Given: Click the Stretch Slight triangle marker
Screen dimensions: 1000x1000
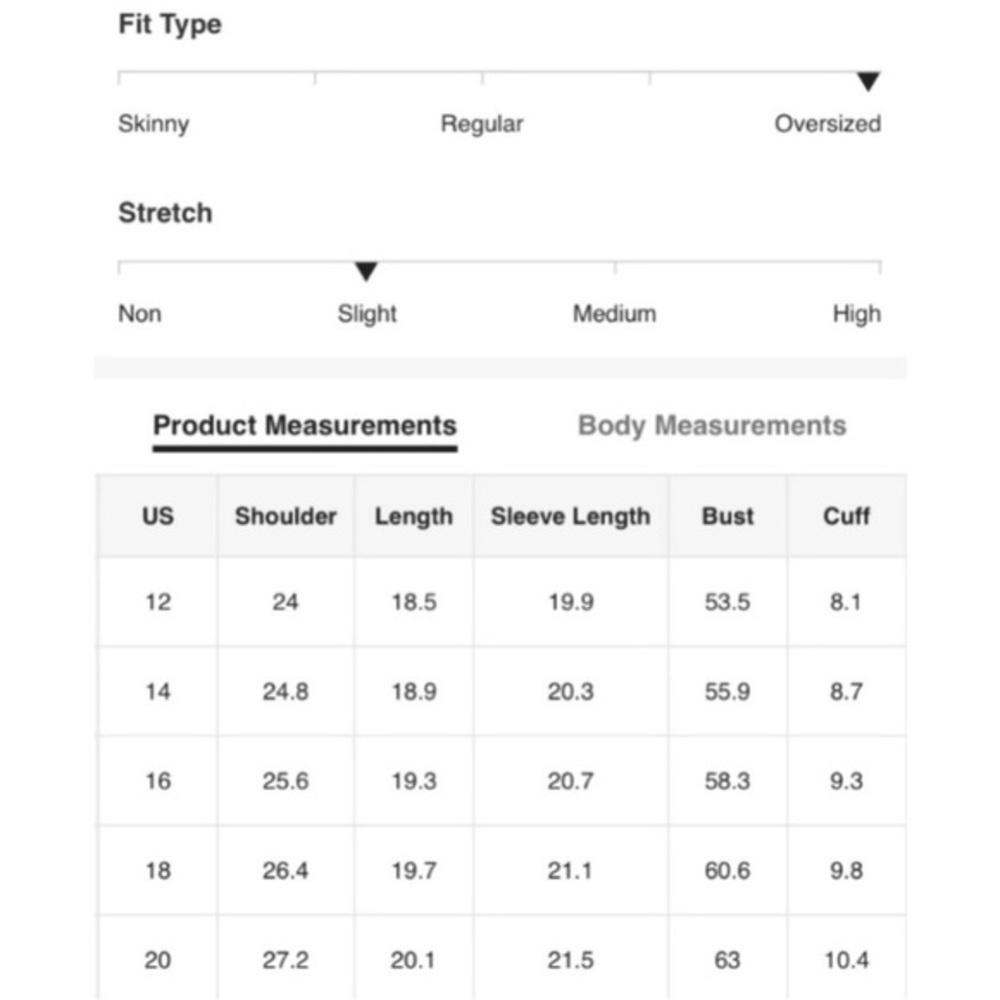Looking at the screenshot, I should pyautogui.click(x=366, y=272).
